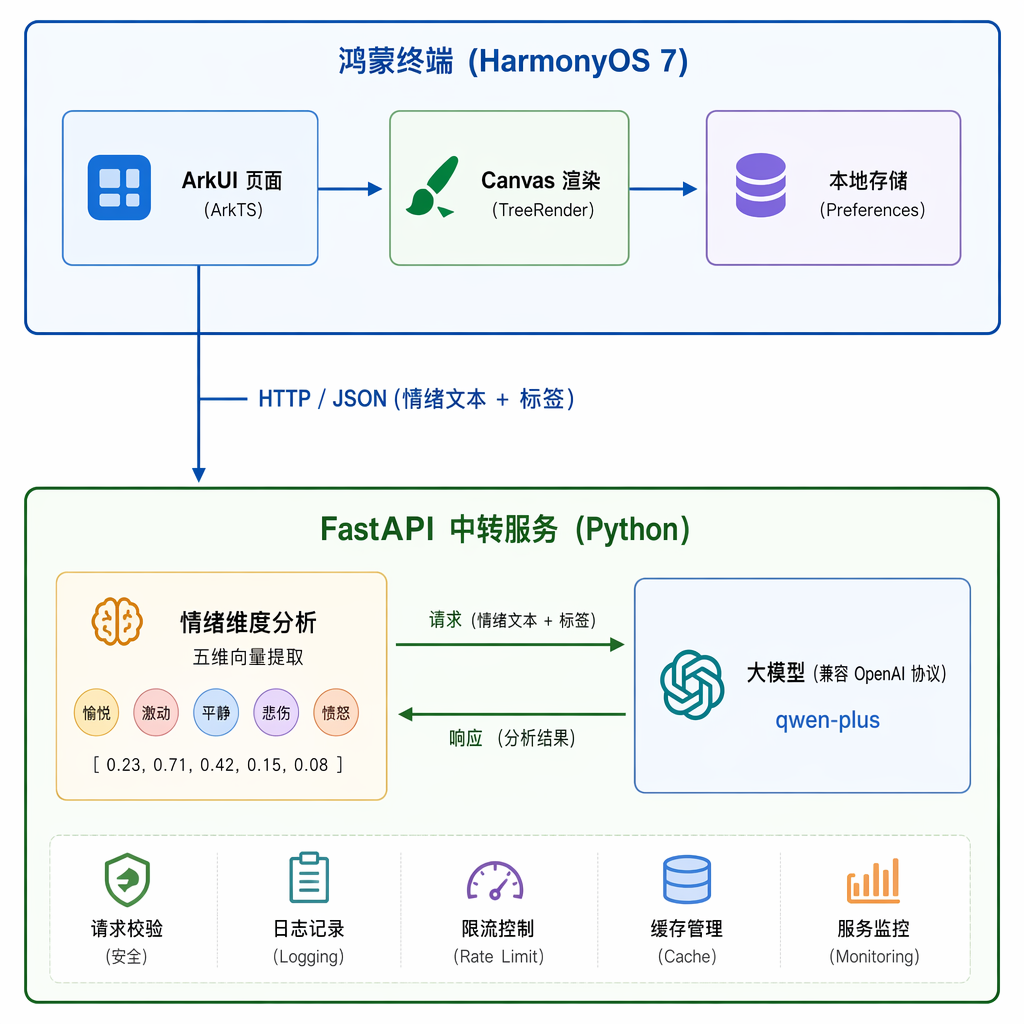Image resolution: width=1024 pixels, height=1024 pixels.
Task: Click the blue ArkUI grid icon
Action: 120,187
